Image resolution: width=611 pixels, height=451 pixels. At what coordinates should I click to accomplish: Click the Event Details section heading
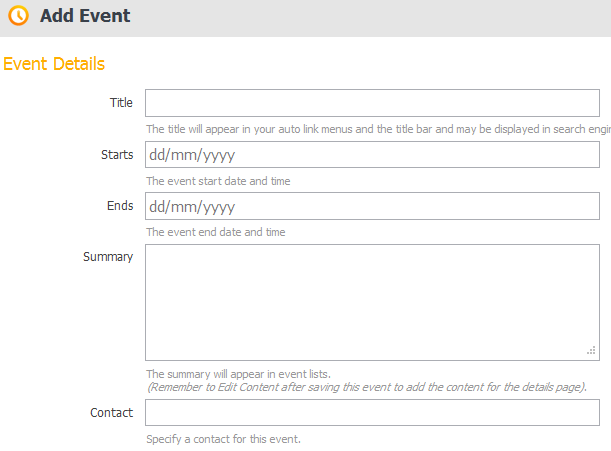[54, 64]
